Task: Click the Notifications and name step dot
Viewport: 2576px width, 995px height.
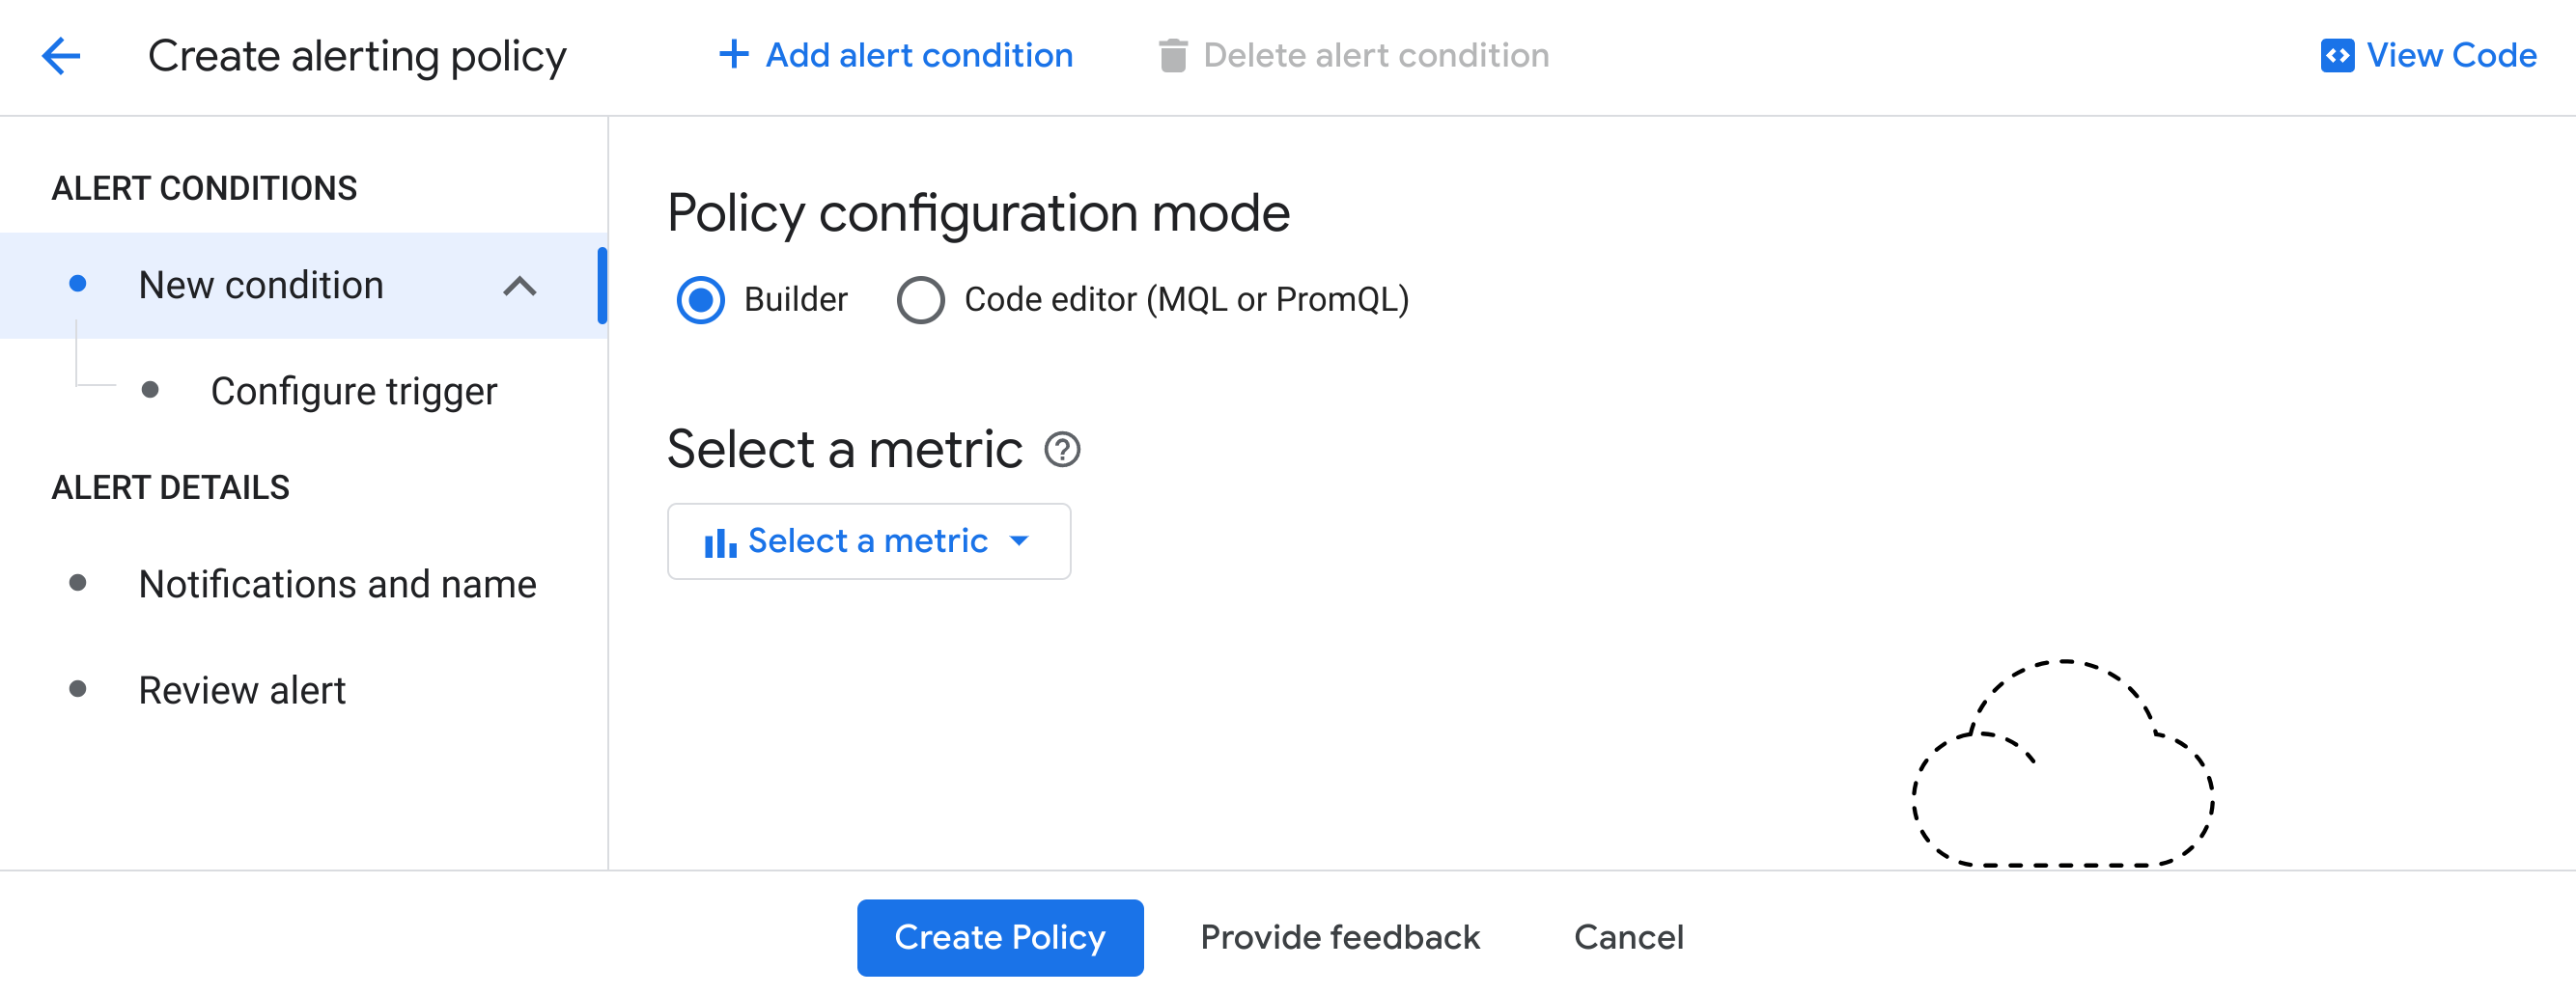Action: point(79,584)
